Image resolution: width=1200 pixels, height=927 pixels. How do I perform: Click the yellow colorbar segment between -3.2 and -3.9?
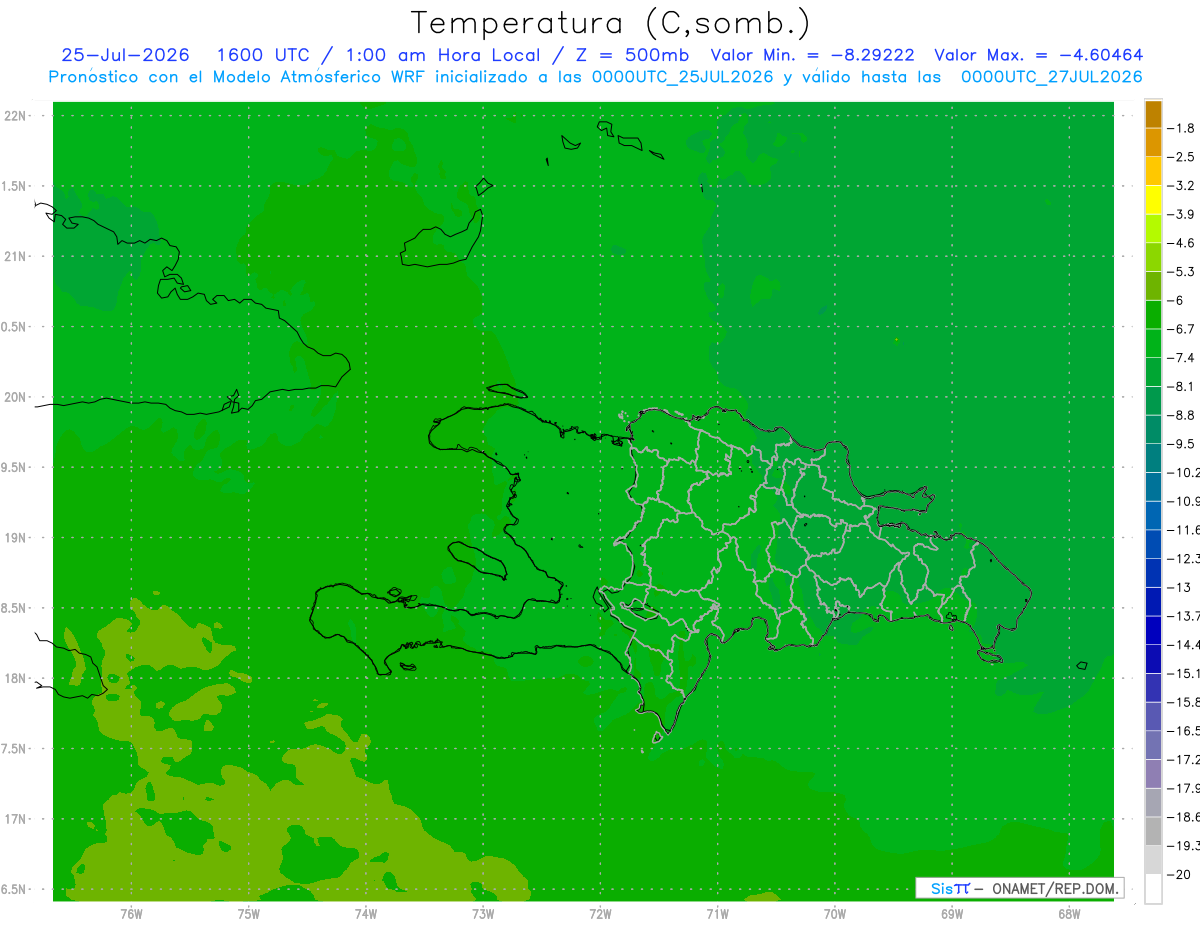[1153, 200]
